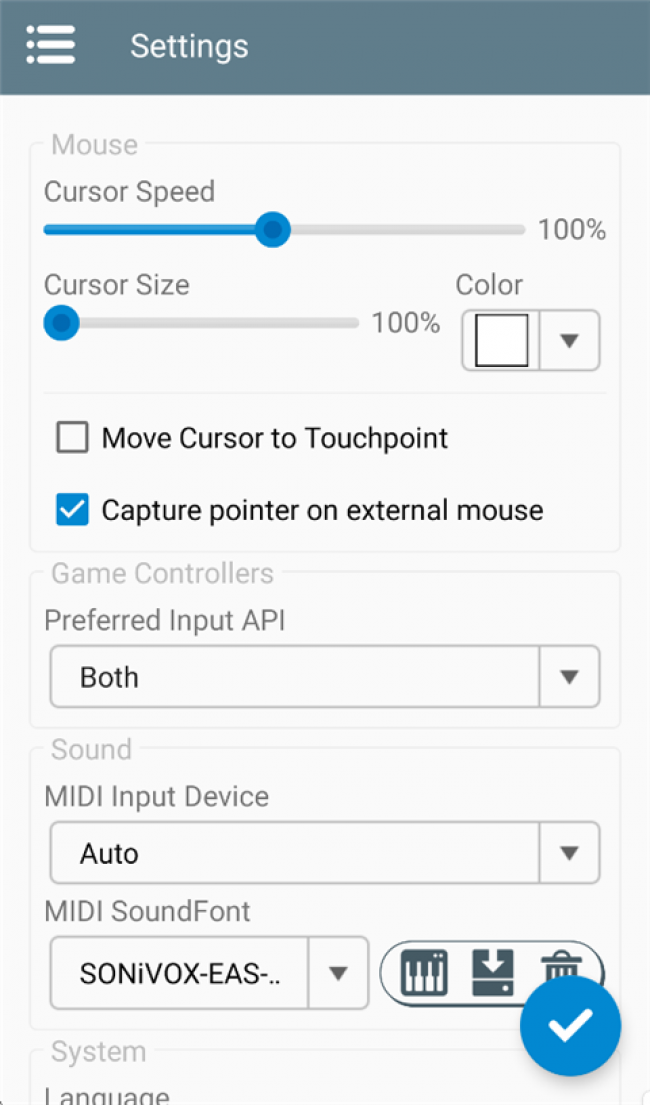Click the SONiVOX-EAS soundfont name field
The height and width of the screenshot is (1105, 650).
click(180, 973)
